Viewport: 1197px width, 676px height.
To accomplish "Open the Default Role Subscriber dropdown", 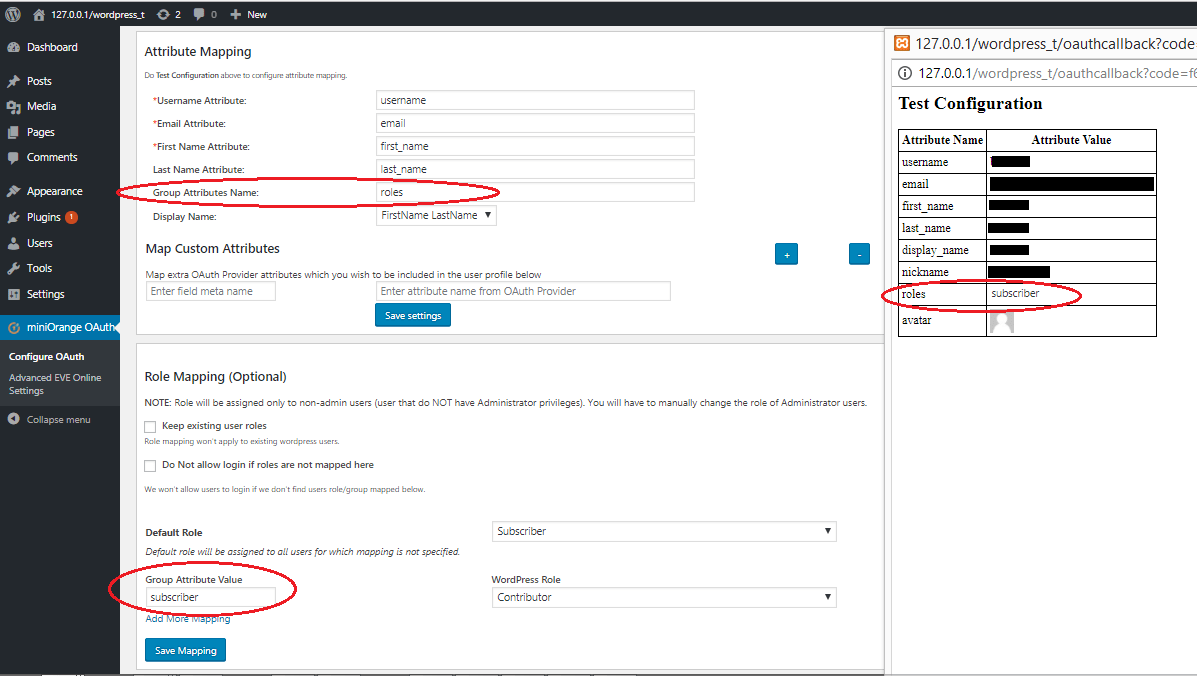I will point(664,532).
